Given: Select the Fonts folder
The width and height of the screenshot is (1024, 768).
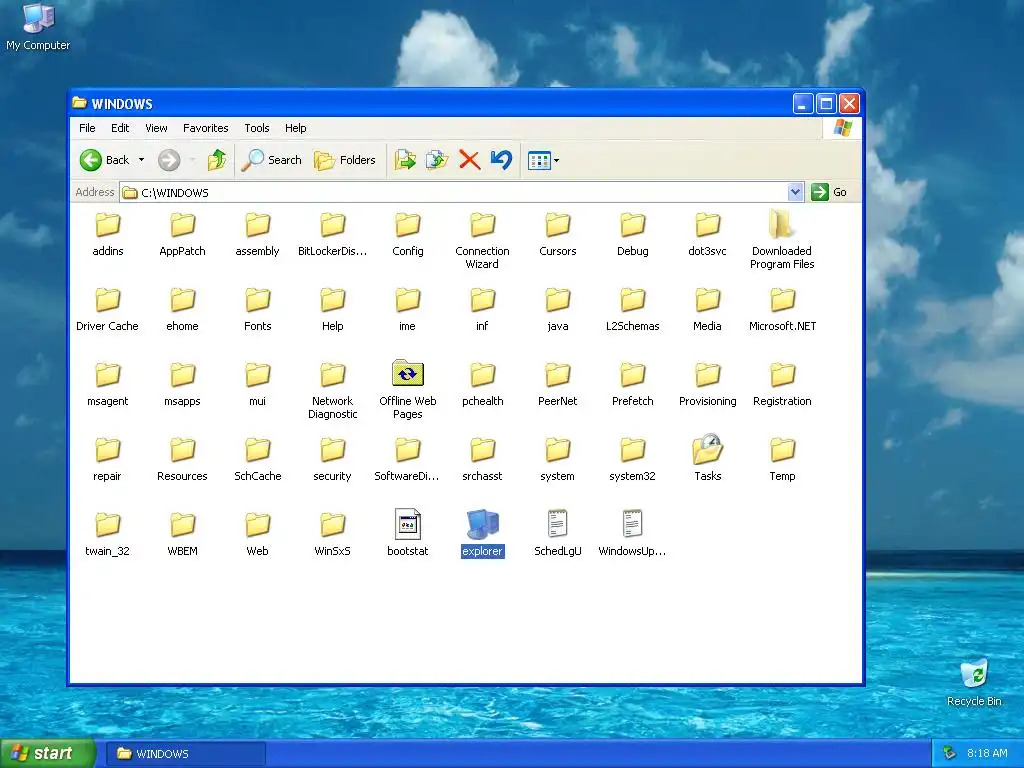Looking at the screenshot, I should pos(257,299).
